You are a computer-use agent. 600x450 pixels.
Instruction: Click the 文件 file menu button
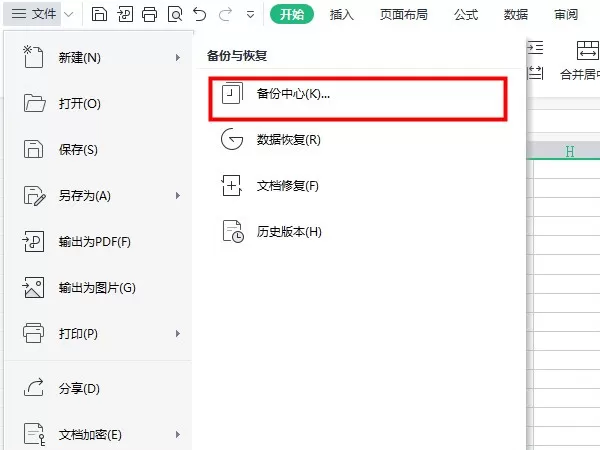[x=33, y=14]
